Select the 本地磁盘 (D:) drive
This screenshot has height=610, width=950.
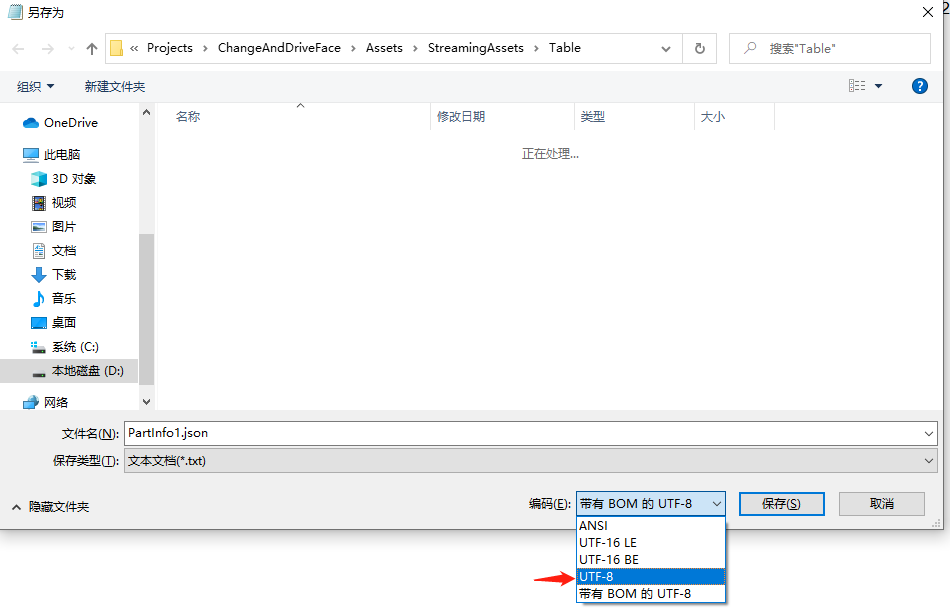[69, 371]
